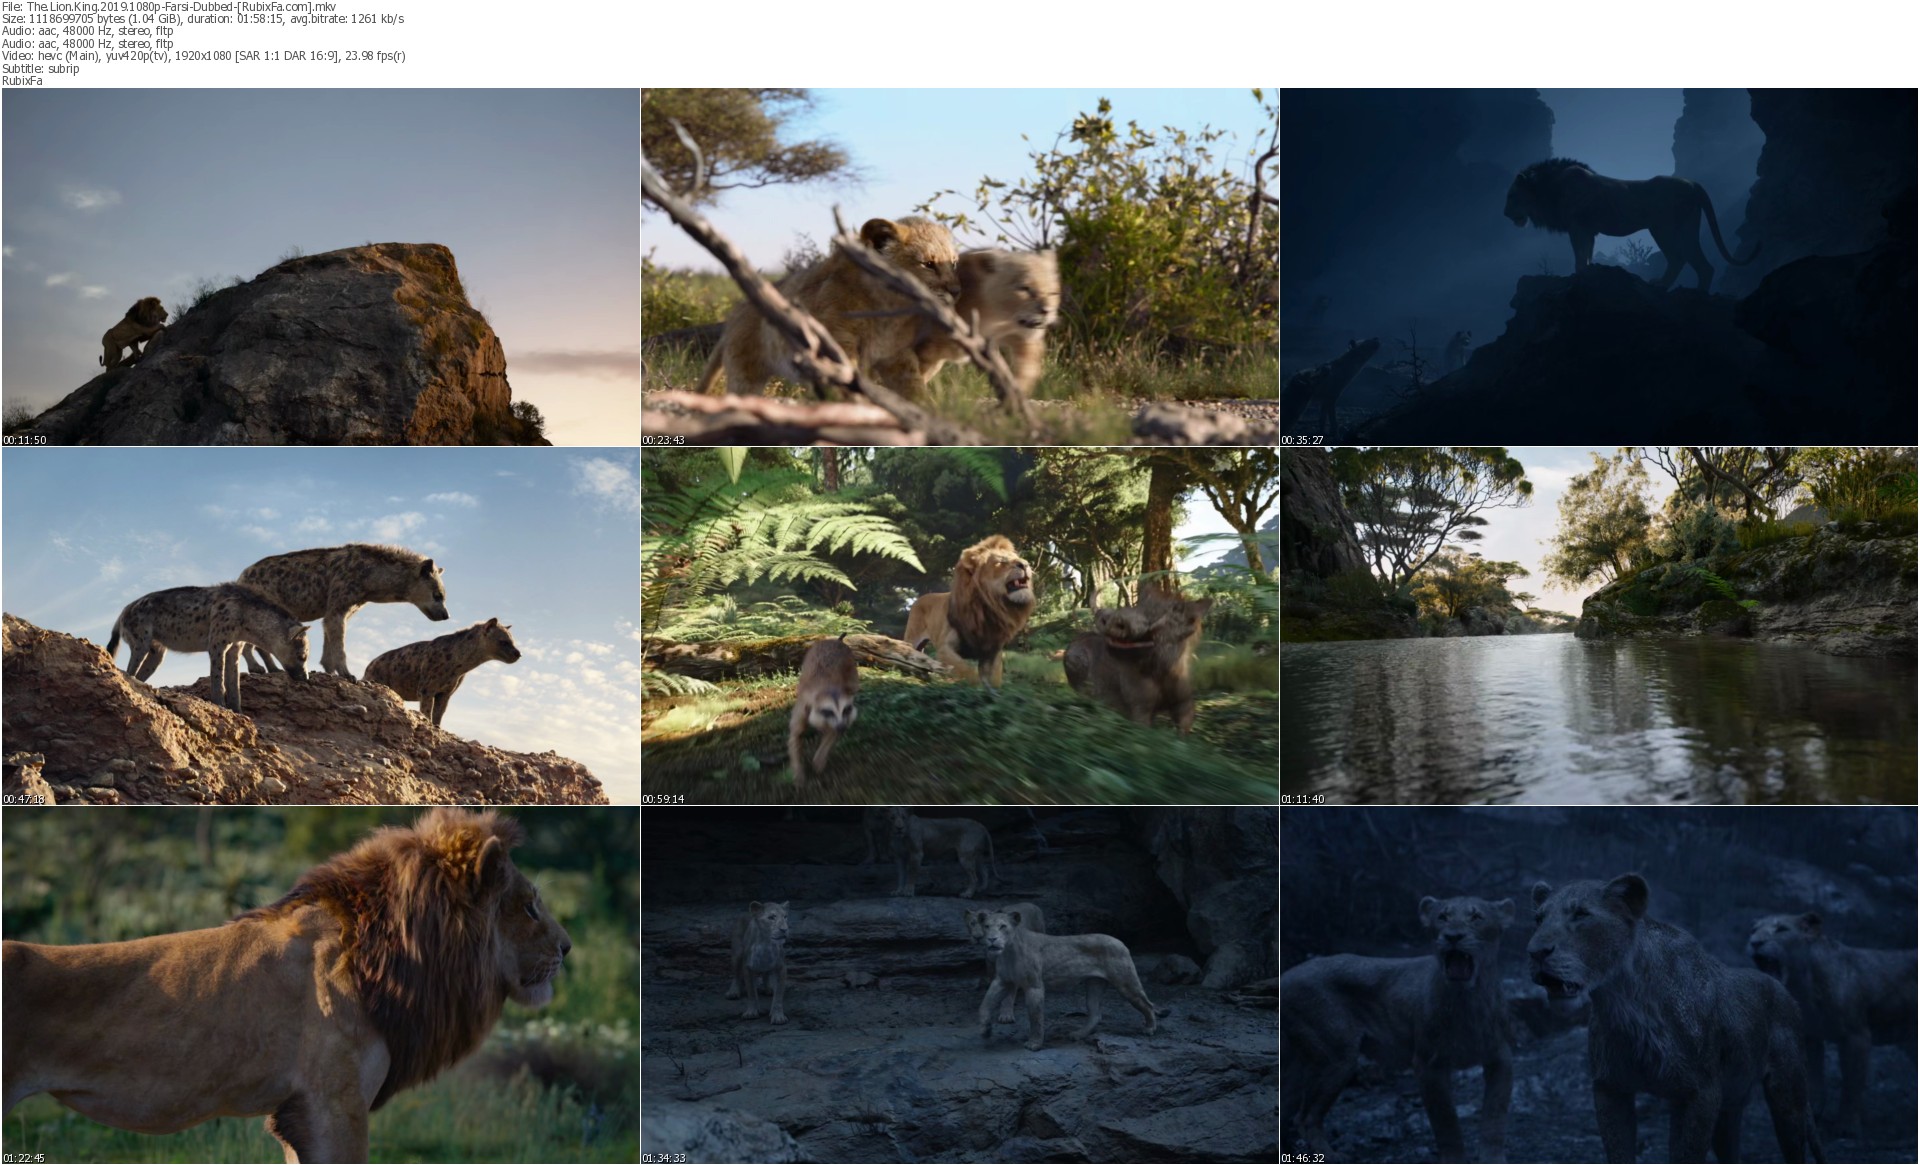
Task: Click the 01:34:33 timestamp
Action: click(664, 1158)
